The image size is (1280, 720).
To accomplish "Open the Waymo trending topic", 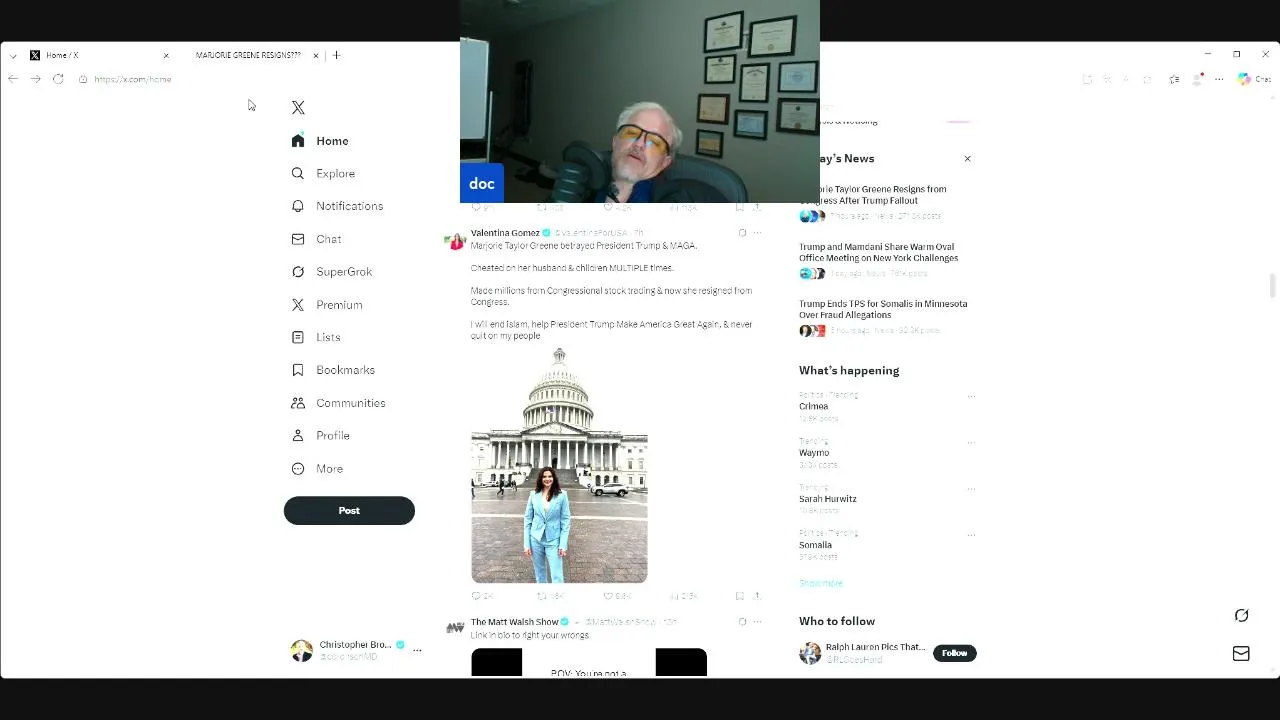I will (814, 453).
